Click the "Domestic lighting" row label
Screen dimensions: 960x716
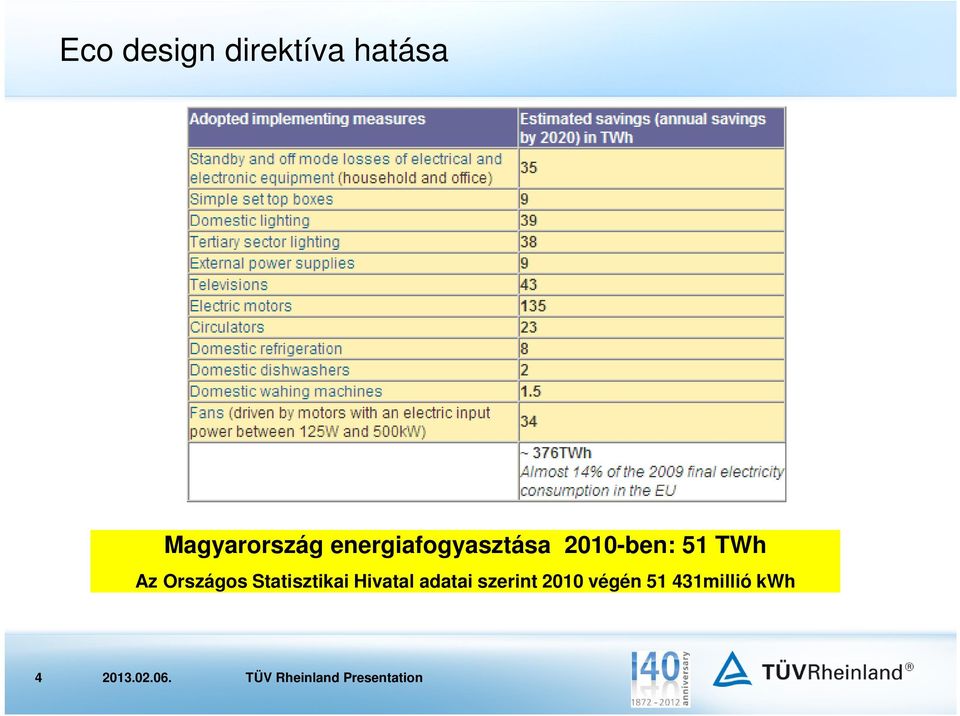pos(250,220)
